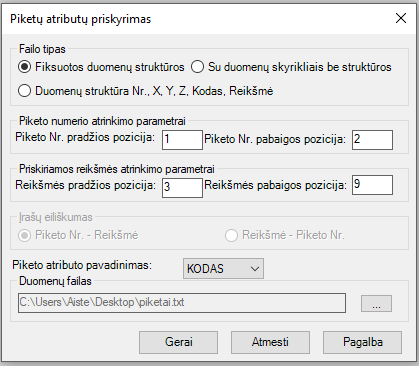This screenshot has width=419, height=366.
Task: Focus Reikšmės pradžios pozicija field
Action: click(182, 188)
